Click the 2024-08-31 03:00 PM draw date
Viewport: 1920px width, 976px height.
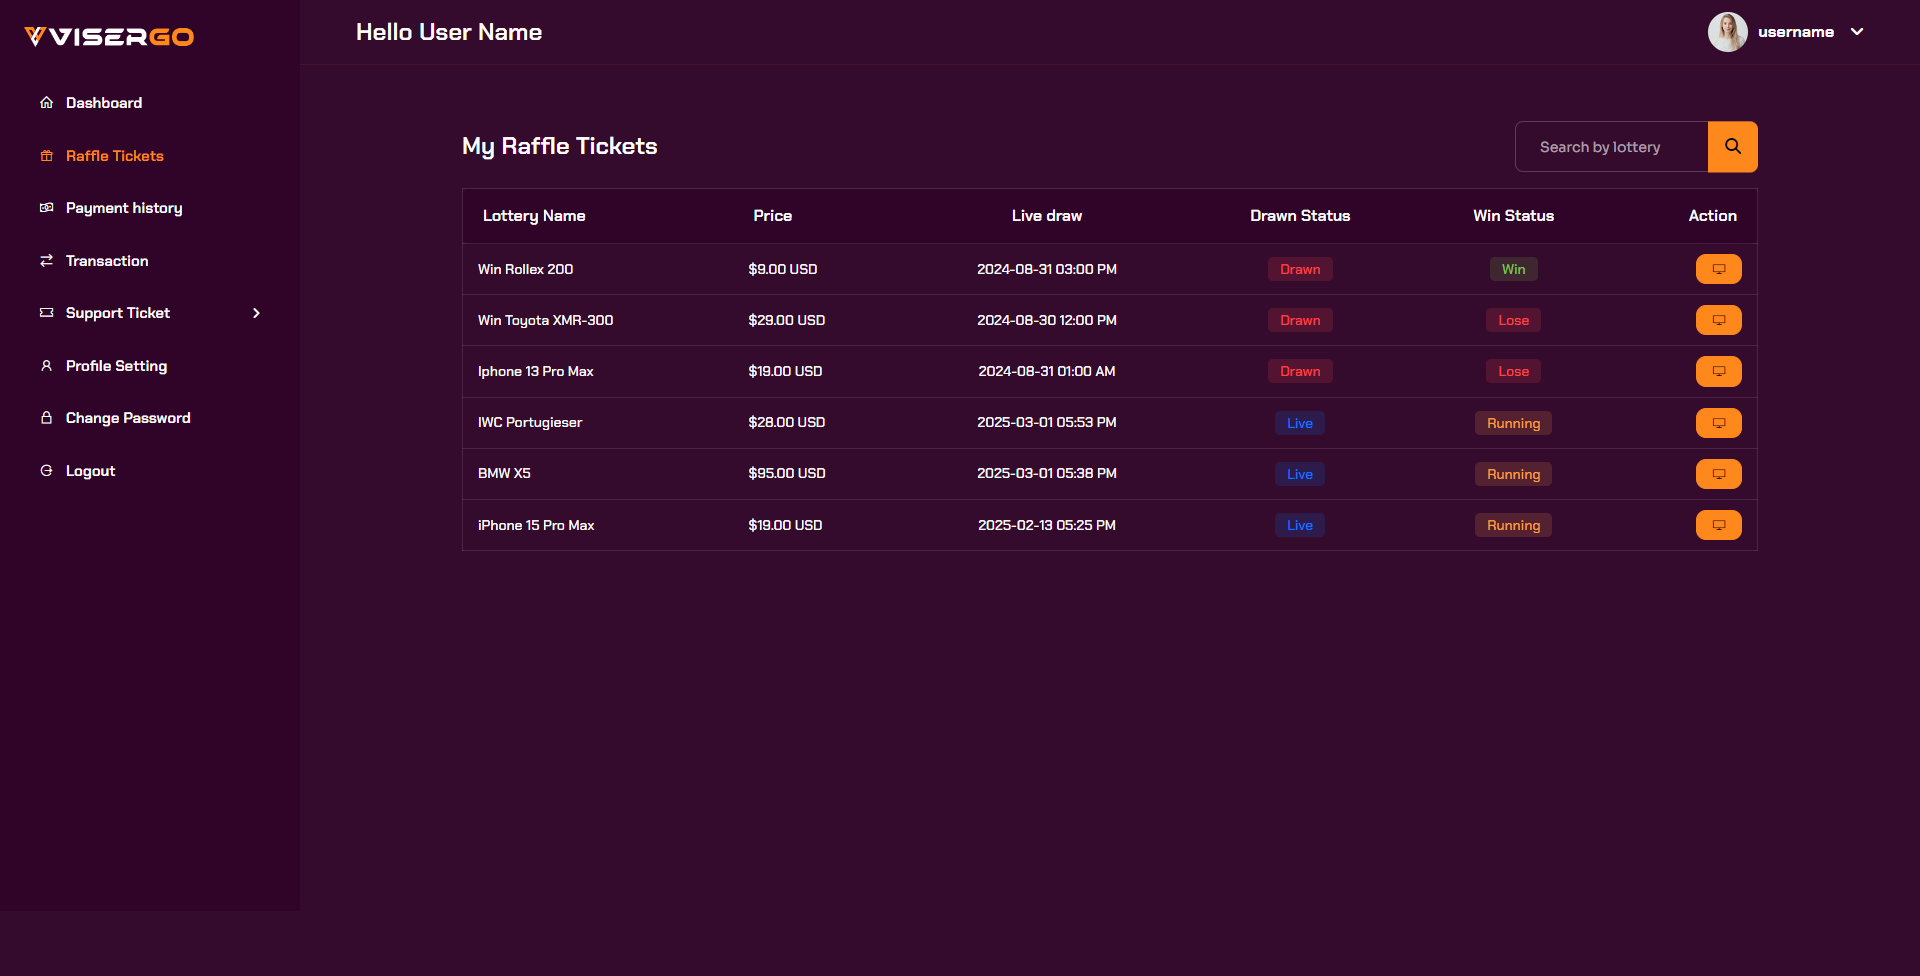point(1047,269)
